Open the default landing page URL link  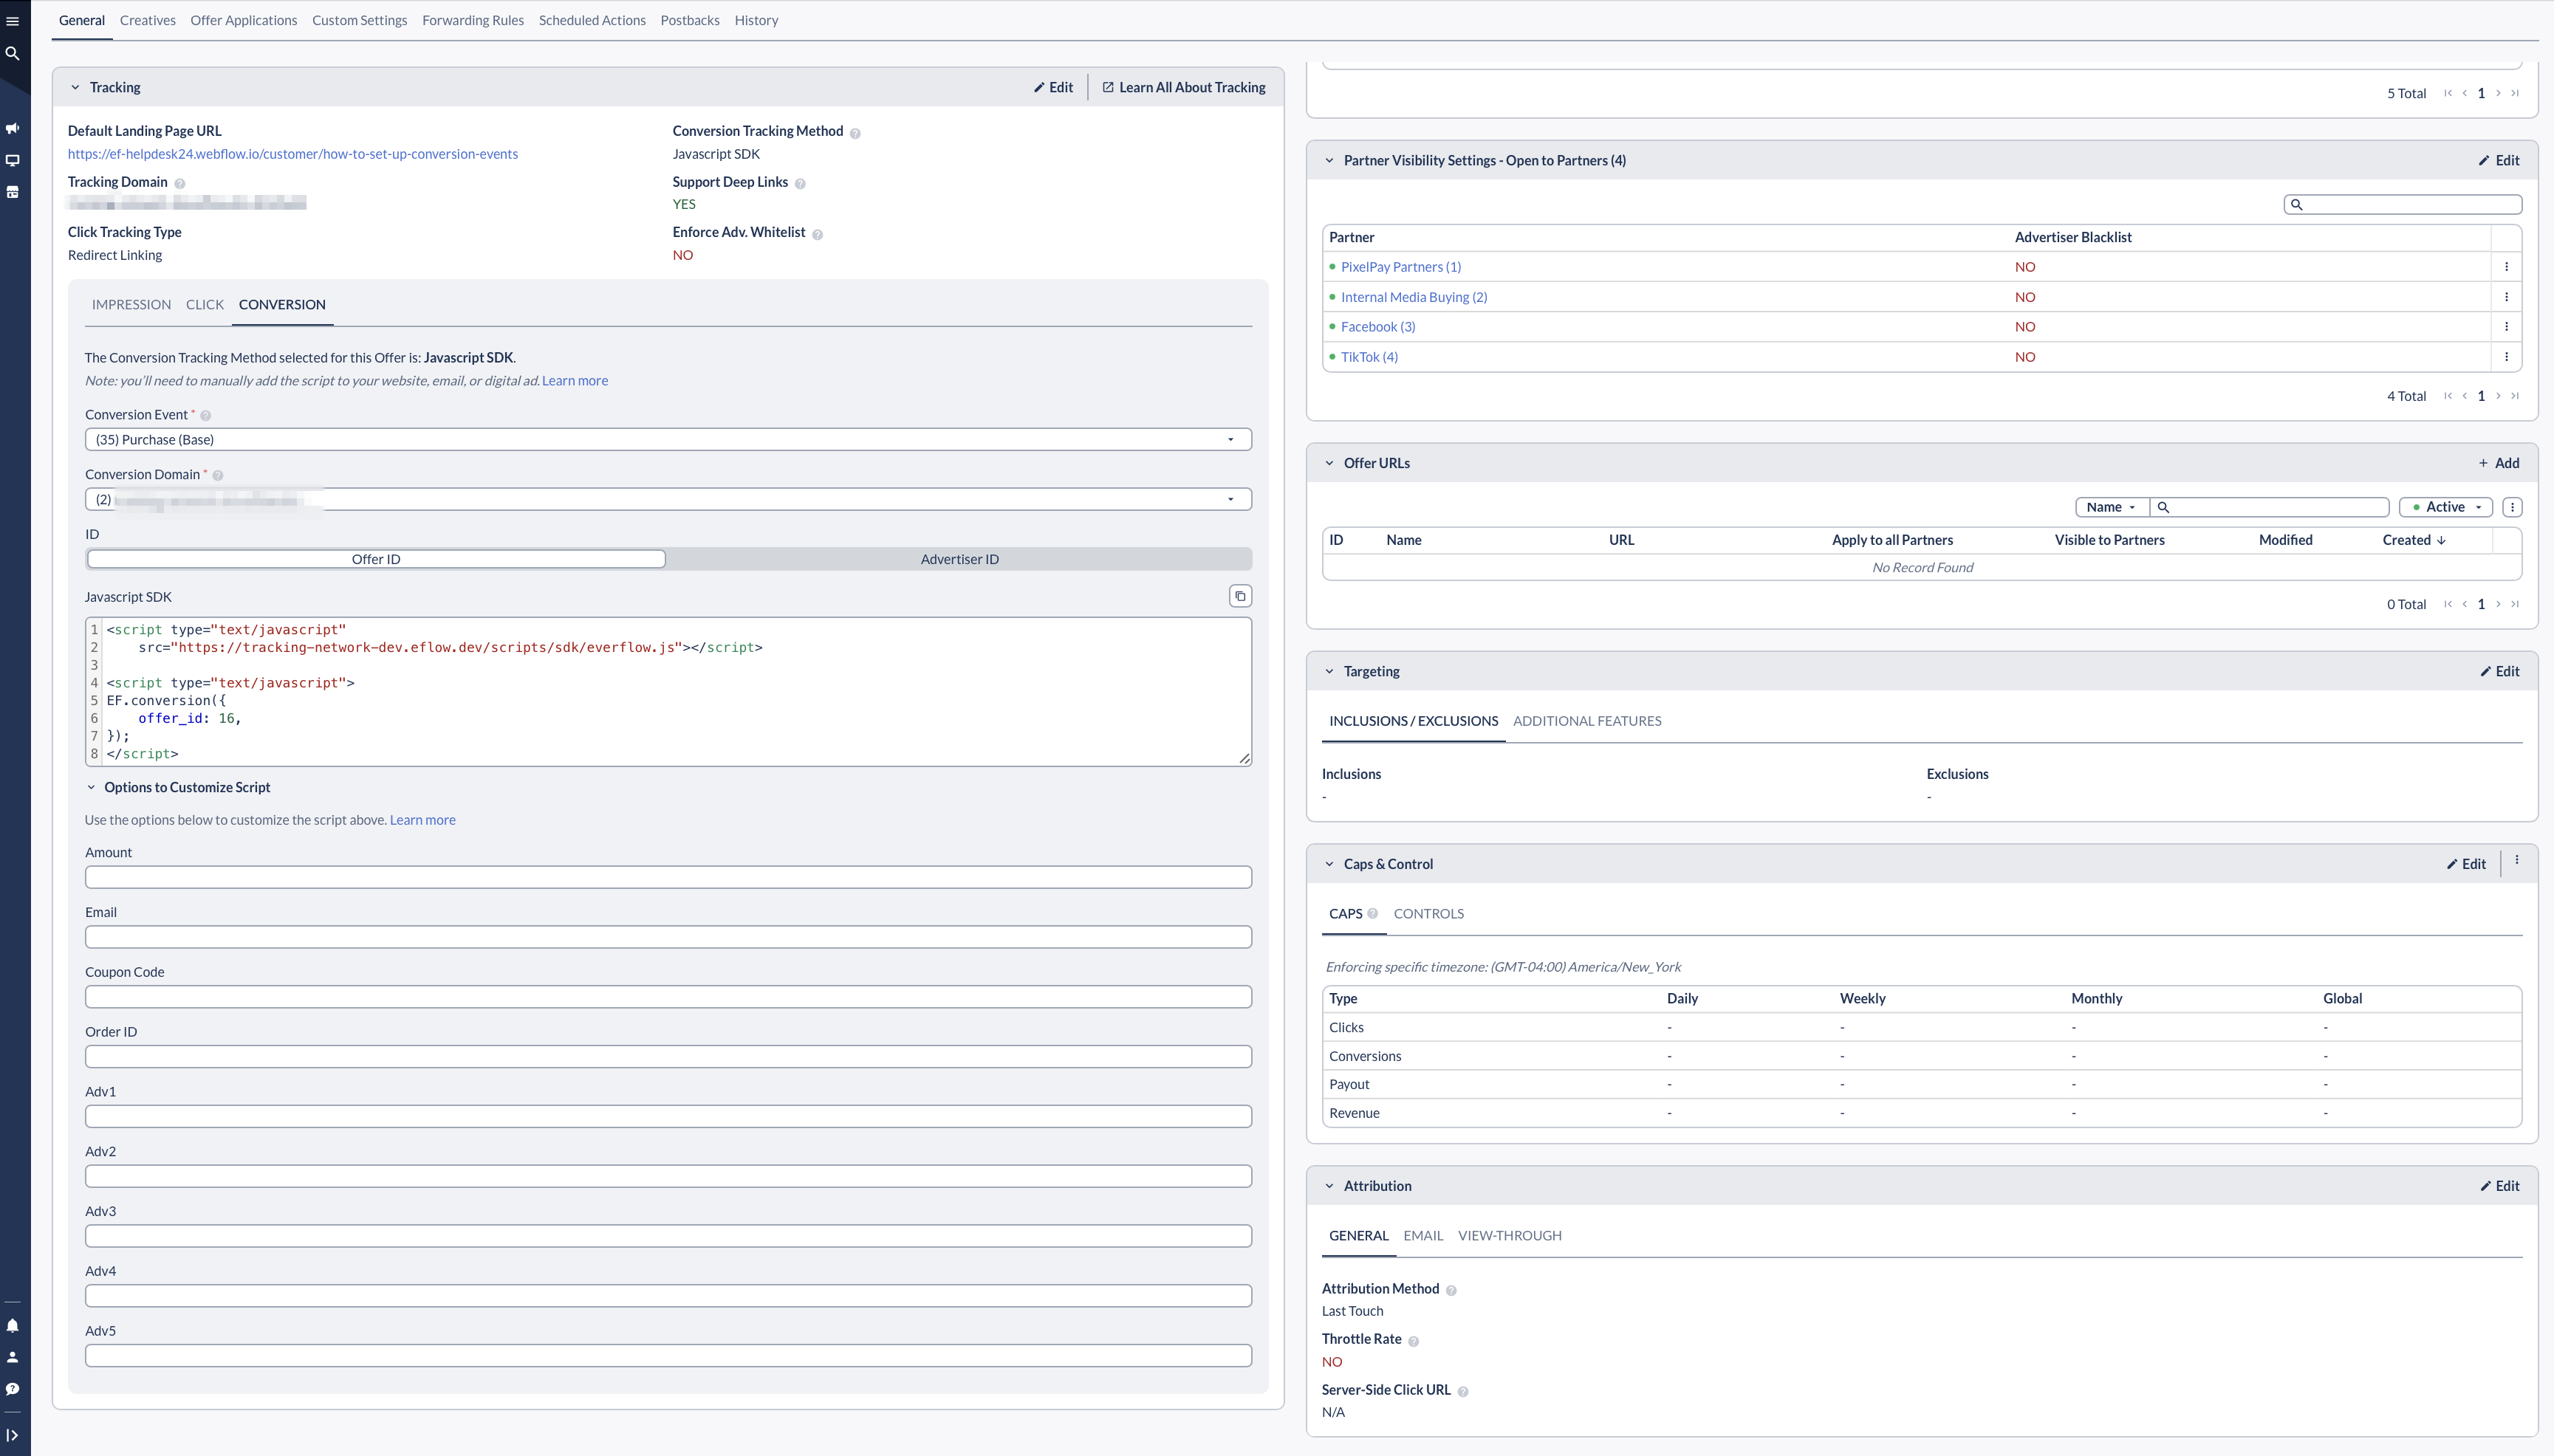[293, 154]
